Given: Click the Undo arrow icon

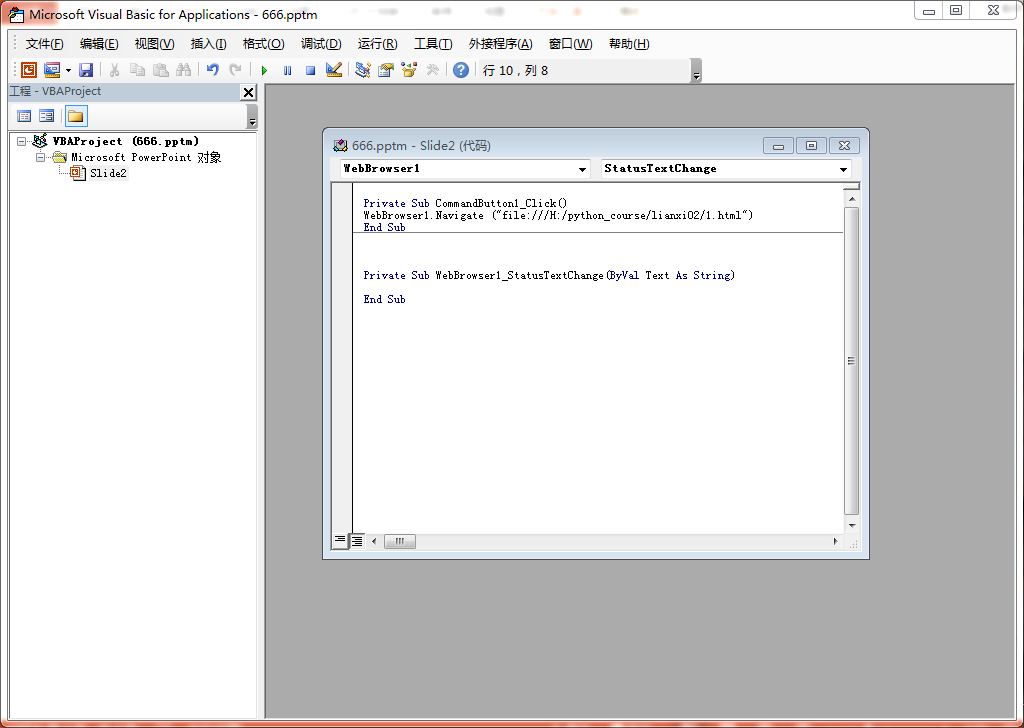Looking at the screenshot, I should 212,70.
